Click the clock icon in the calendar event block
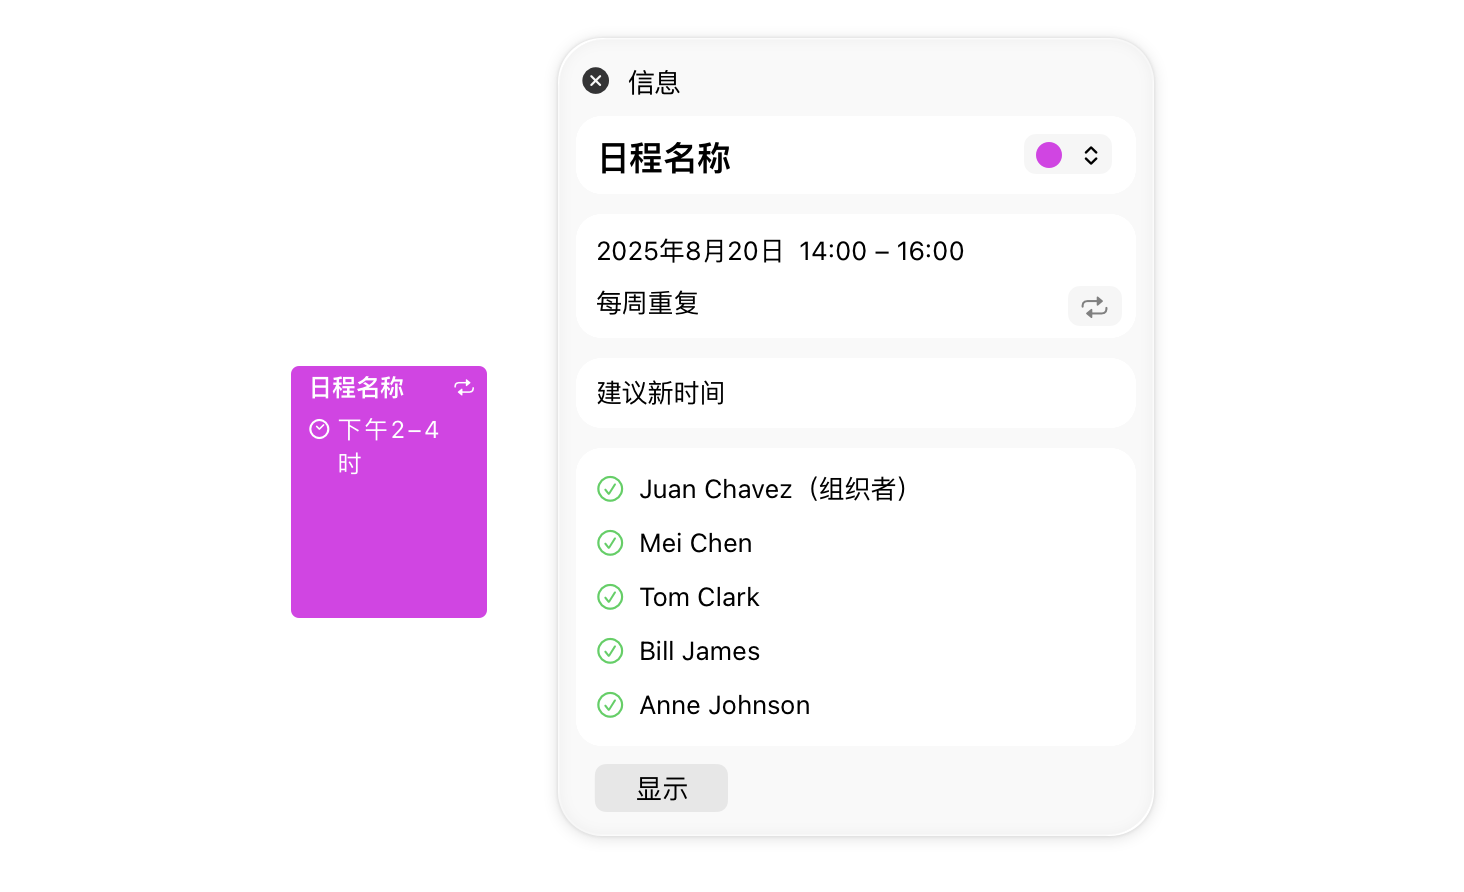This screenshot has height=892, width=1464. coord(319,429)
